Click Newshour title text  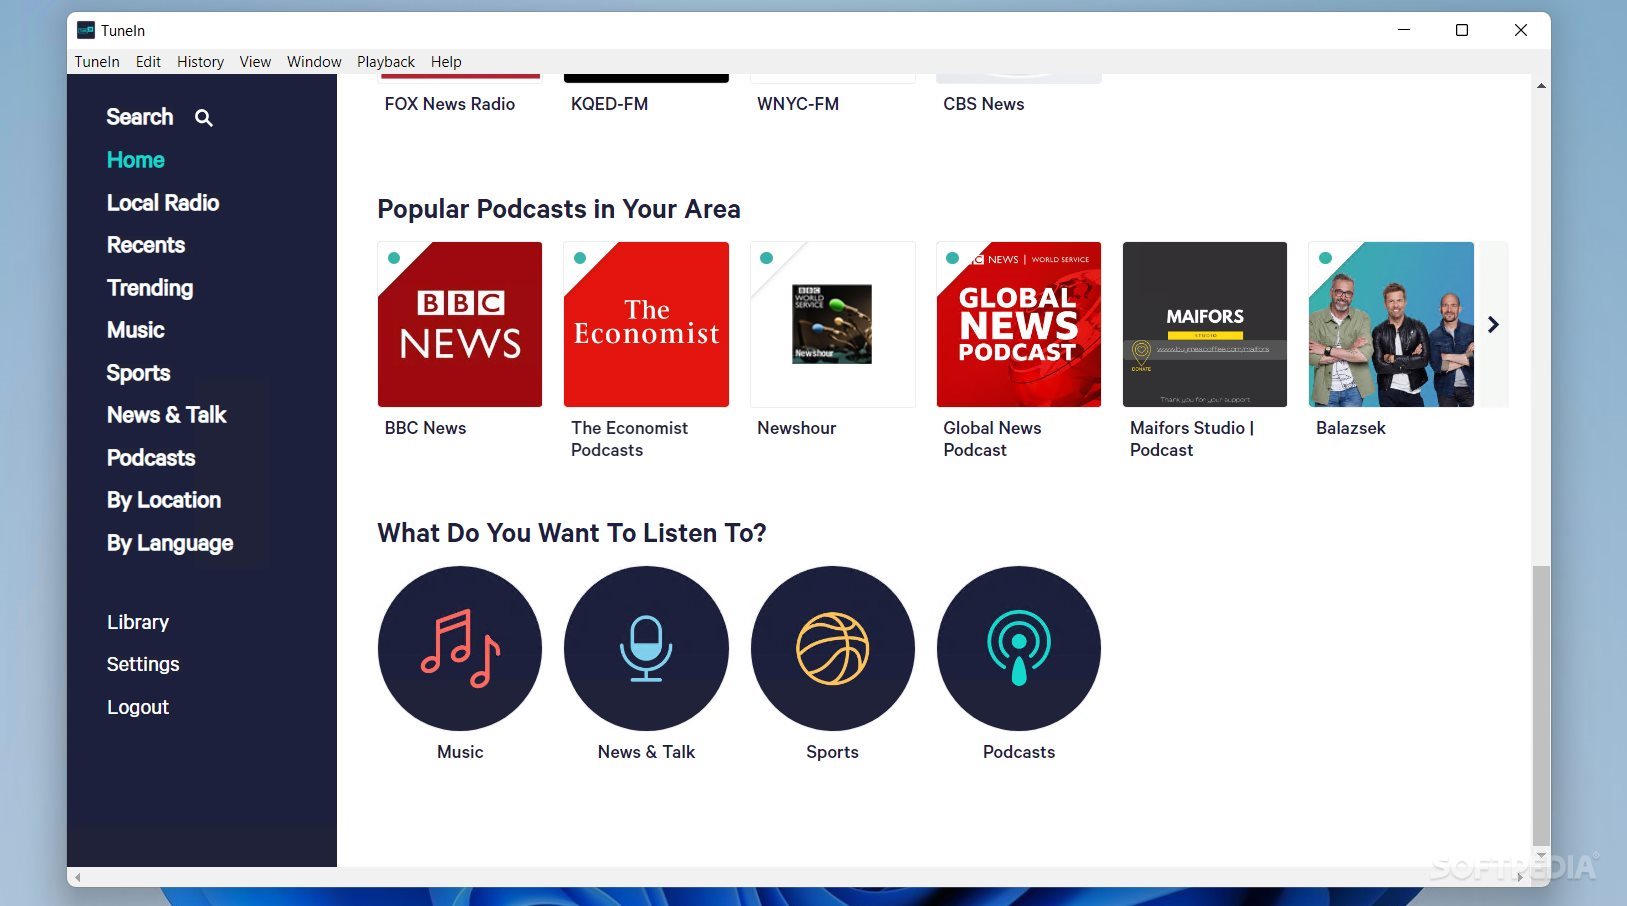click(796, 428)
